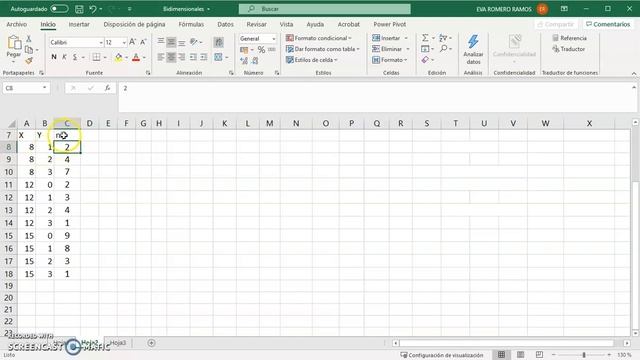Click the Increase Indent icon

204,57
